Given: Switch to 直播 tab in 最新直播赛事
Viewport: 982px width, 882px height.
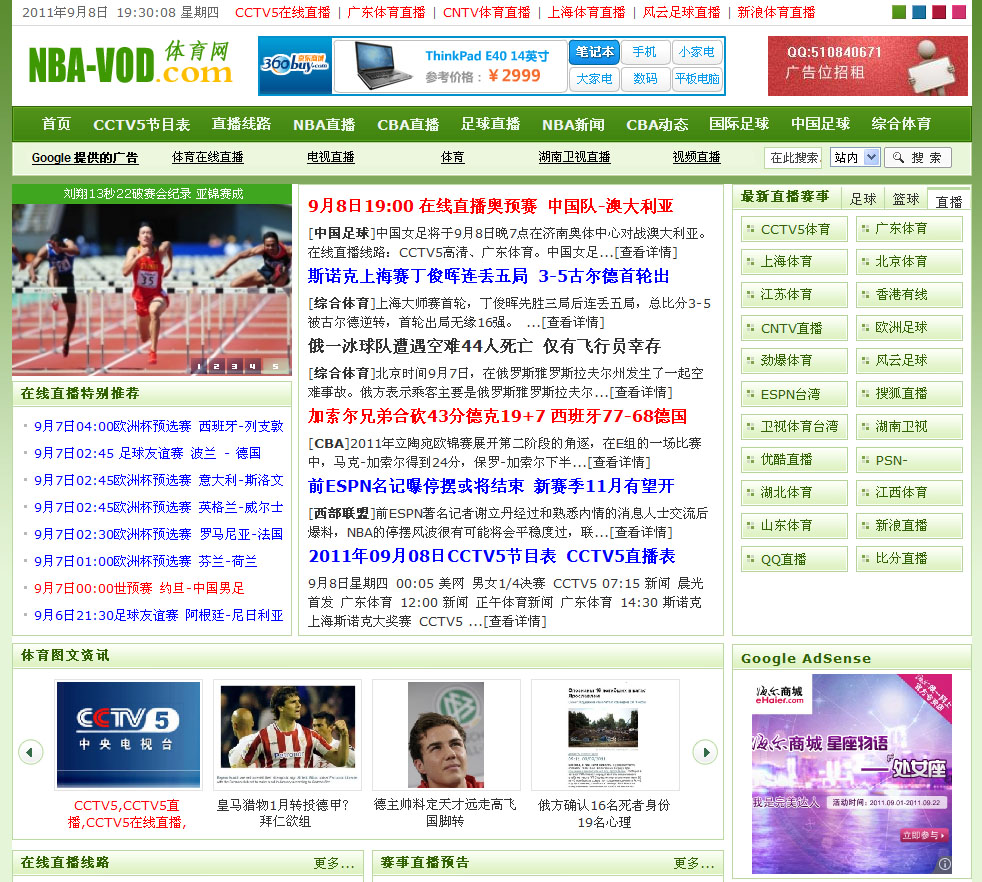Looking at the screenshot, I should click(x=948, y=200).
